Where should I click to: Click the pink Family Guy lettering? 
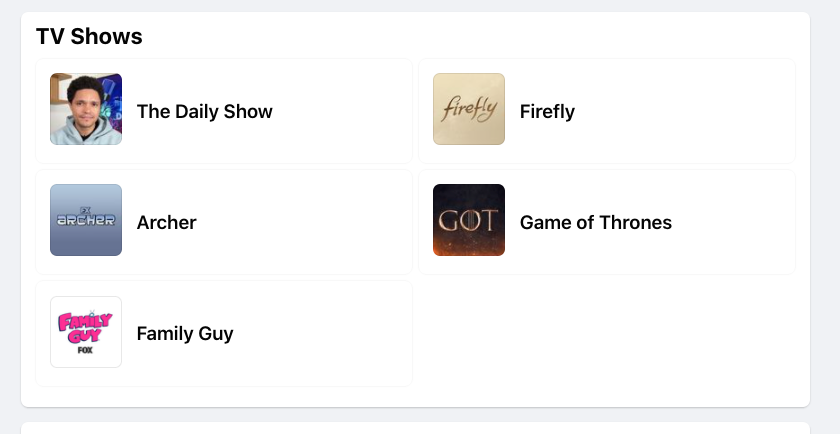click(x=86, y=326)
